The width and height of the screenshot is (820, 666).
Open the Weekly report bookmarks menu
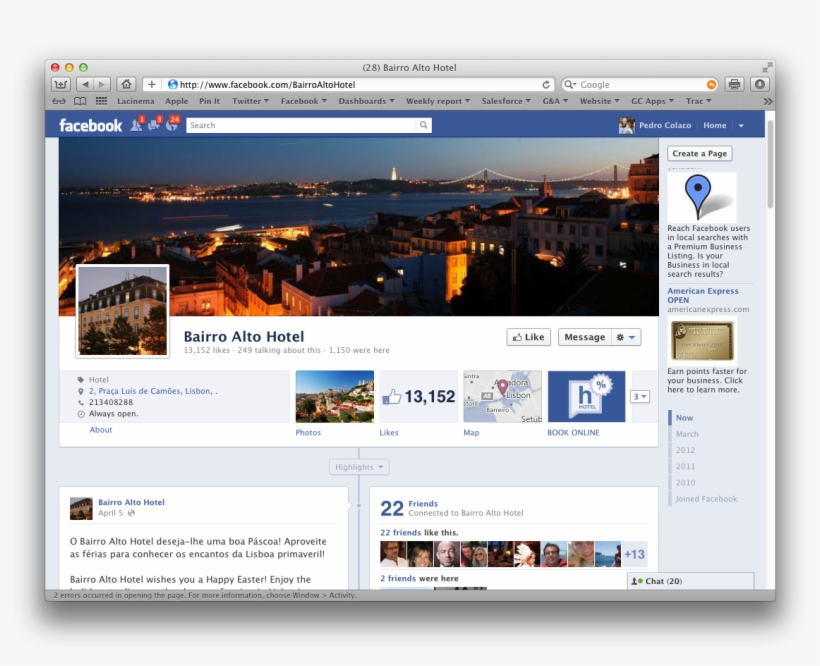tap(438, 100)
